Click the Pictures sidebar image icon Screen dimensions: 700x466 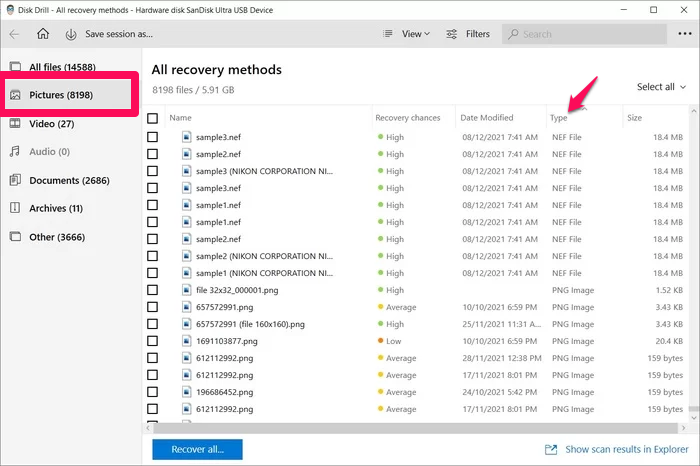[15, 95]
